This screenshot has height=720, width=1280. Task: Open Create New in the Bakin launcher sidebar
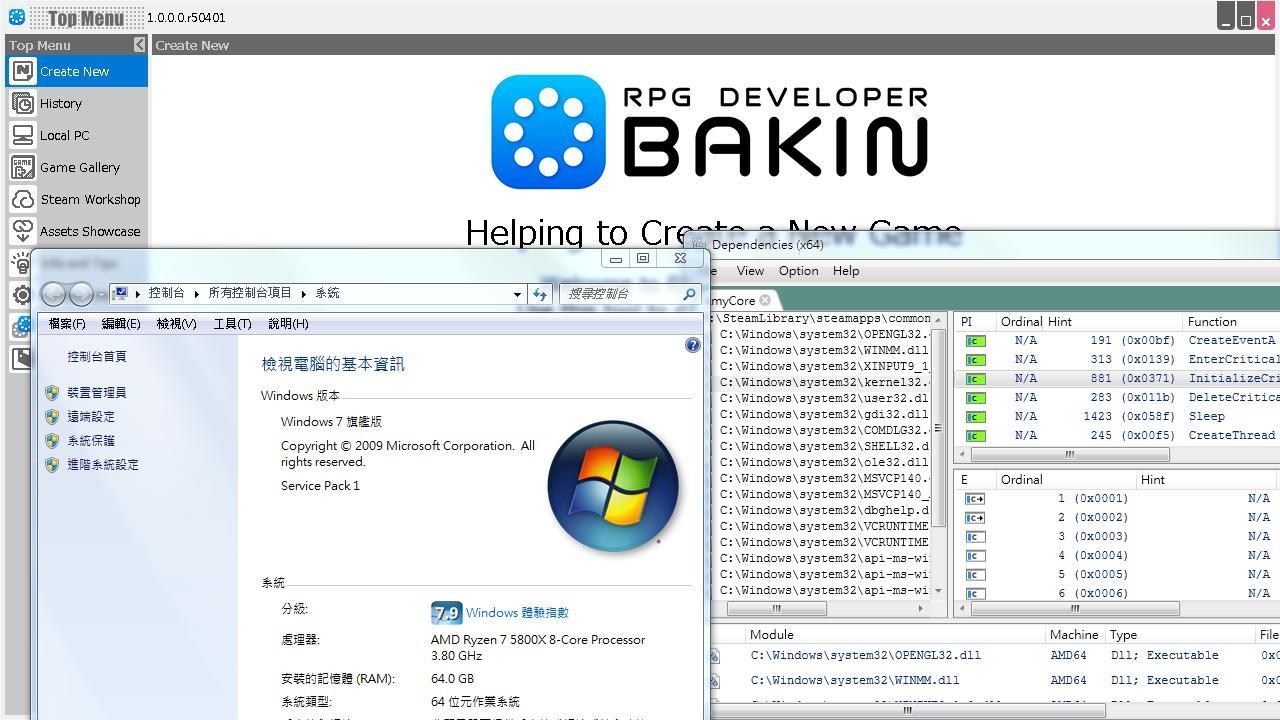coord(75,71)
